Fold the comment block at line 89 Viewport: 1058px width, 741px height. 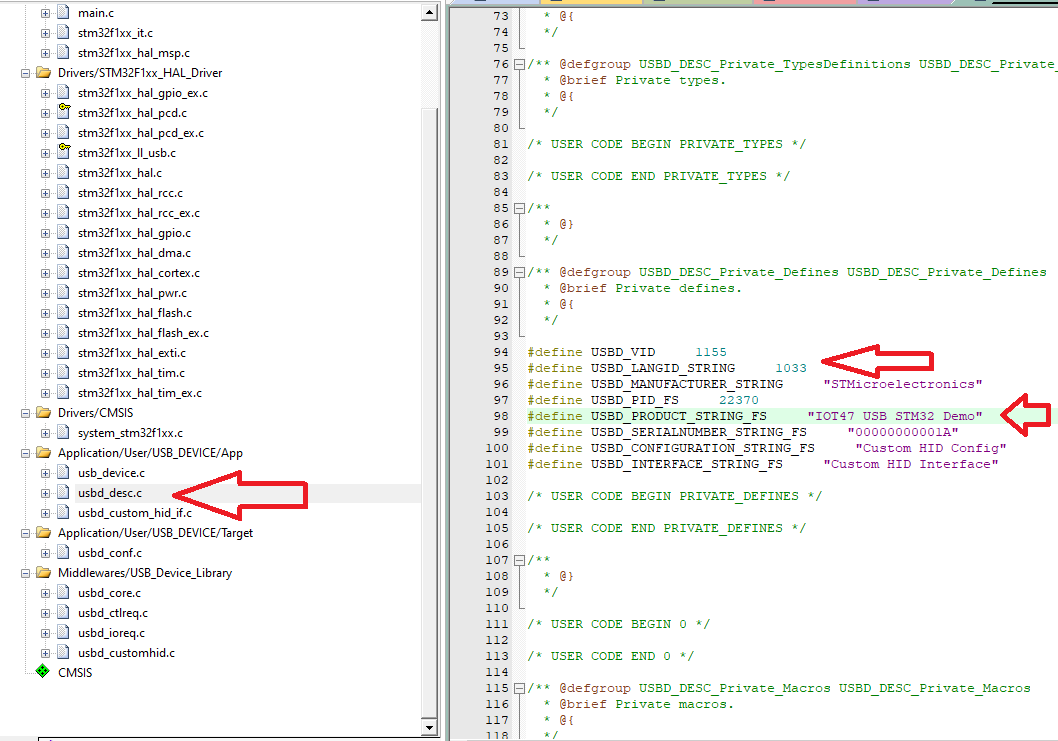click(519, 272)
